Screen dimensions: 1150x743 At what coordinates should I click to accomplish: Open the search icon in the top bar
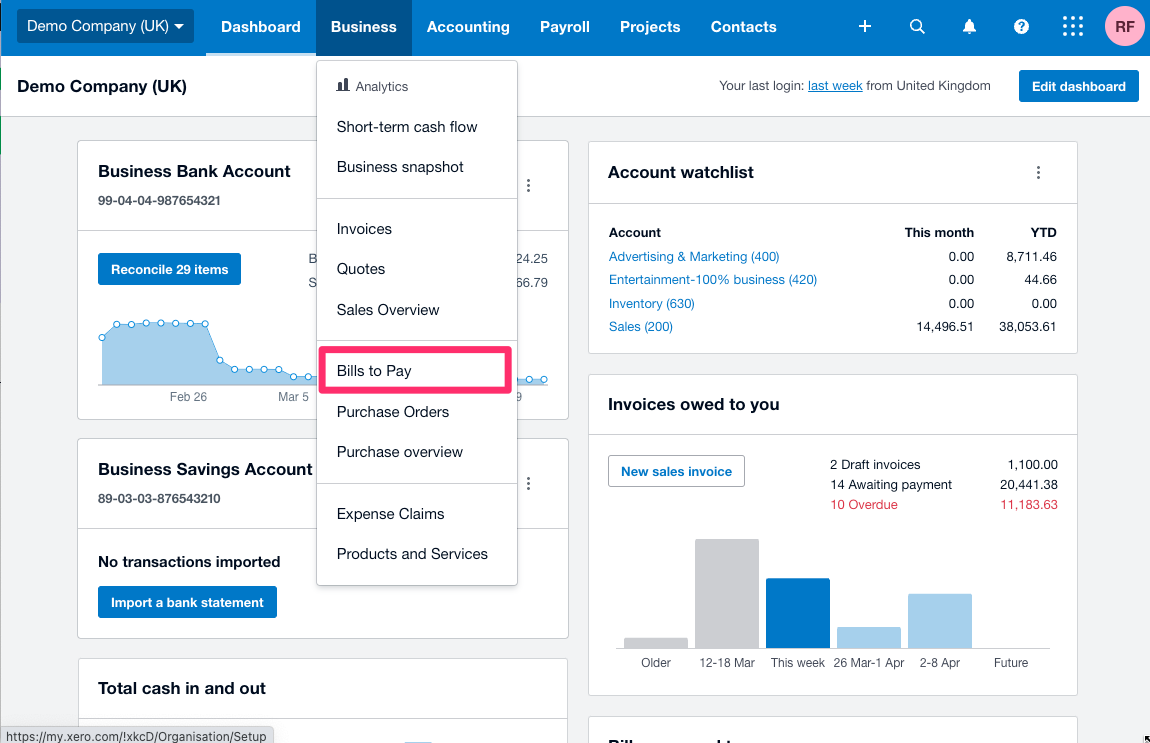pyautogui.click(x=917, y=27)
